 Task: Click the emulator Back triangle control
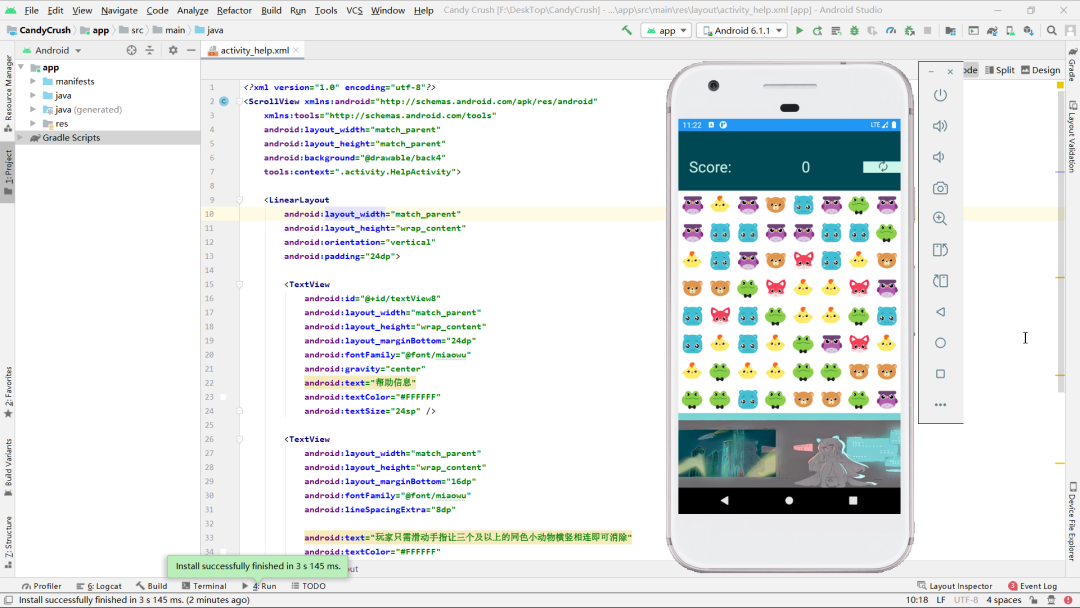(x=940, y=312)
